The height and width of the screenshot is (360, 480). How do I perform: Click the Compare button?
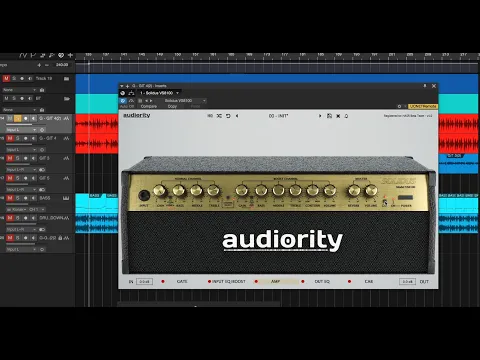click(x=149, y=106)
